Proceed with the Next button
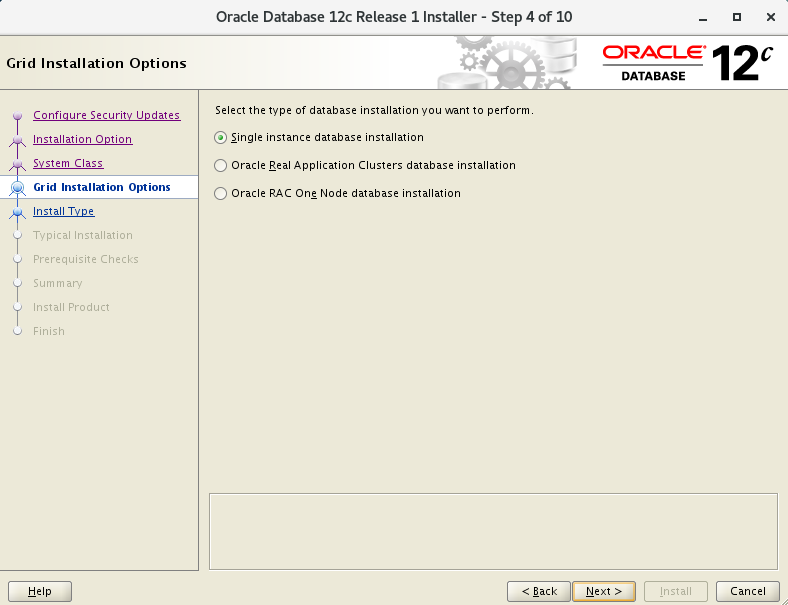The height and width of the screenshot is (605, 788). (604, 591)
